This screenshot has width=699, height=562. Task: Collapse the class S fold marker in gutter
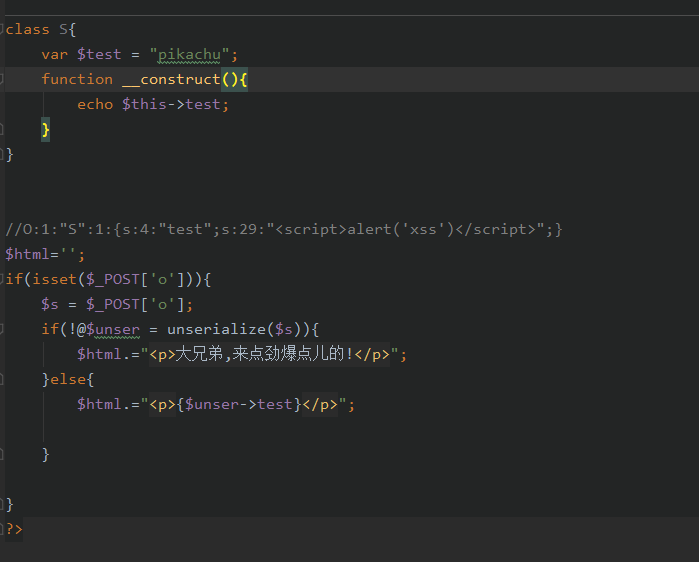click(2, 29)
